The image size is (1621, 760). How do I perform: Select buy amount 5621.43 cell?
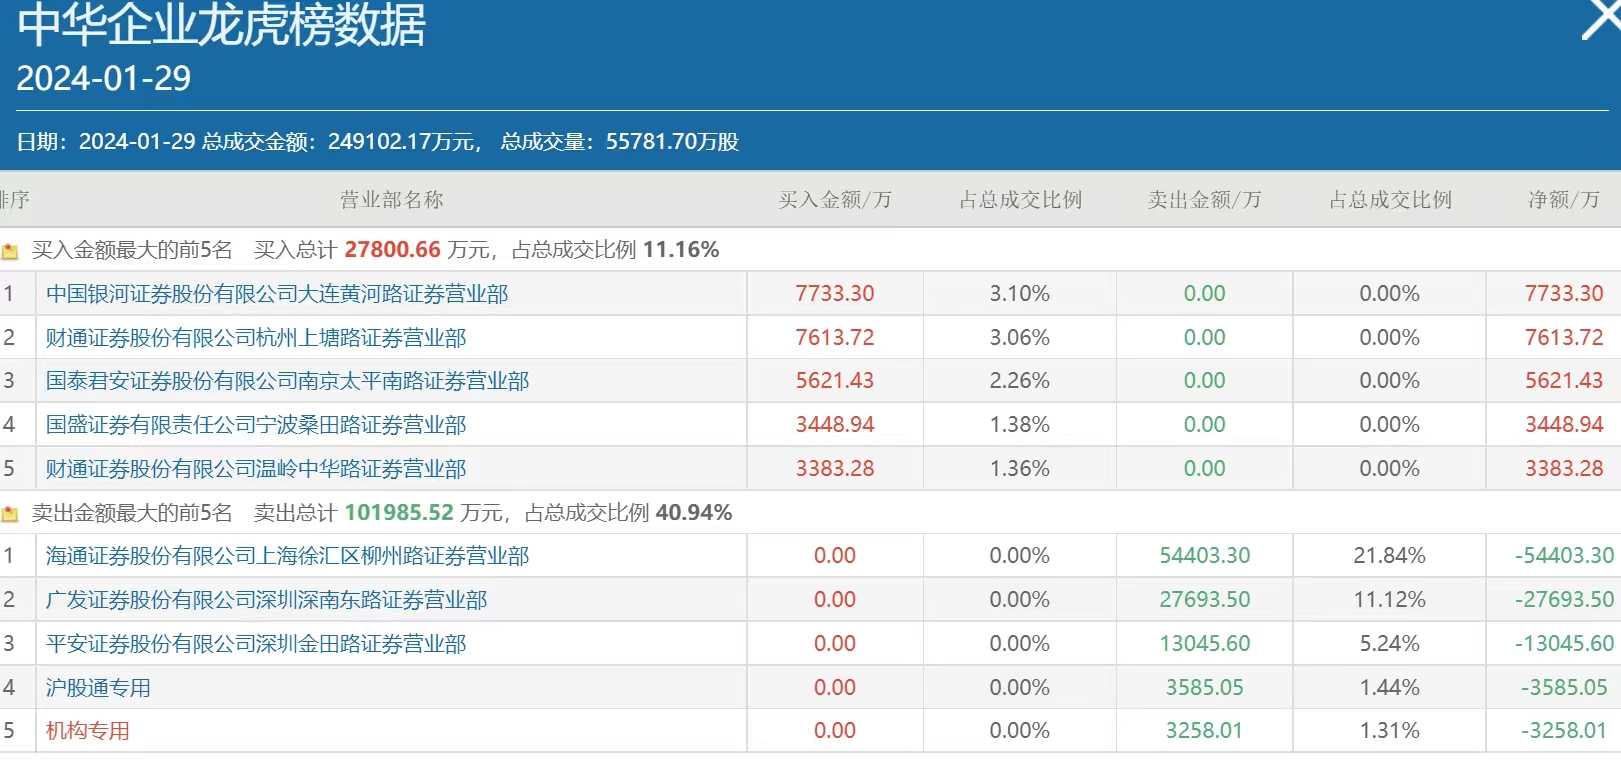pos(835,381)
